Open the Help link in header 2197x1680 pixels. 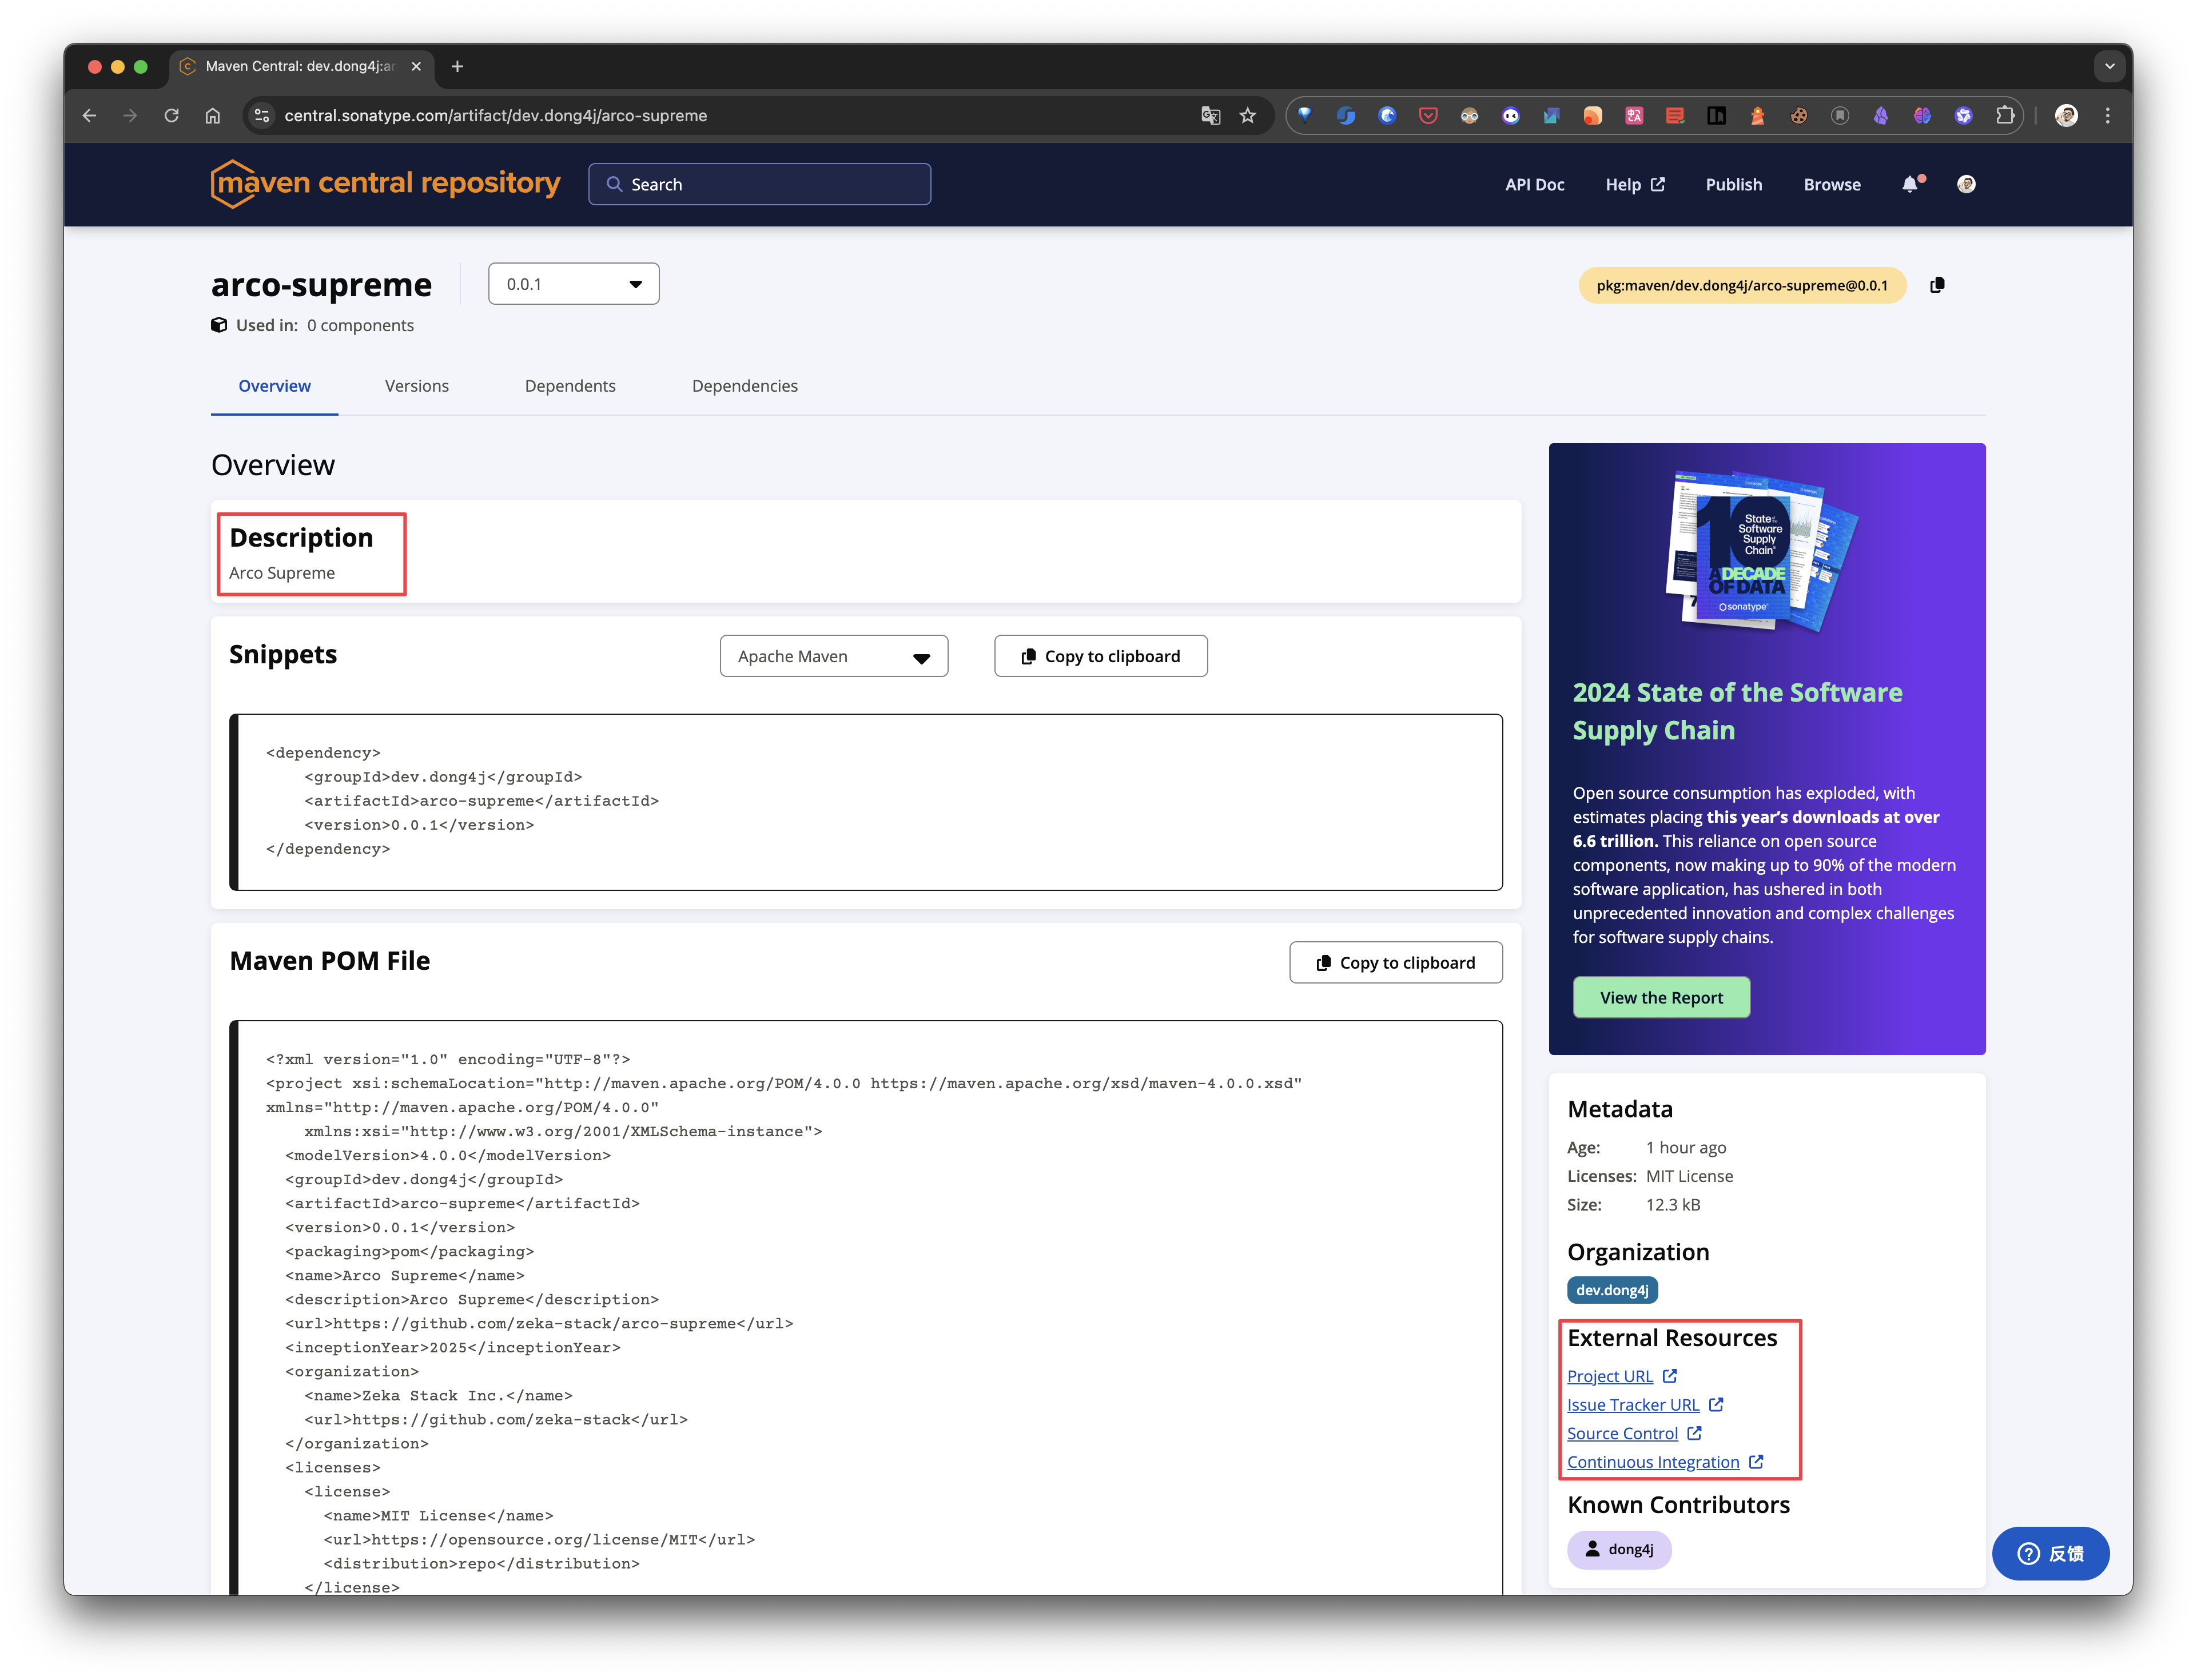1635,185
